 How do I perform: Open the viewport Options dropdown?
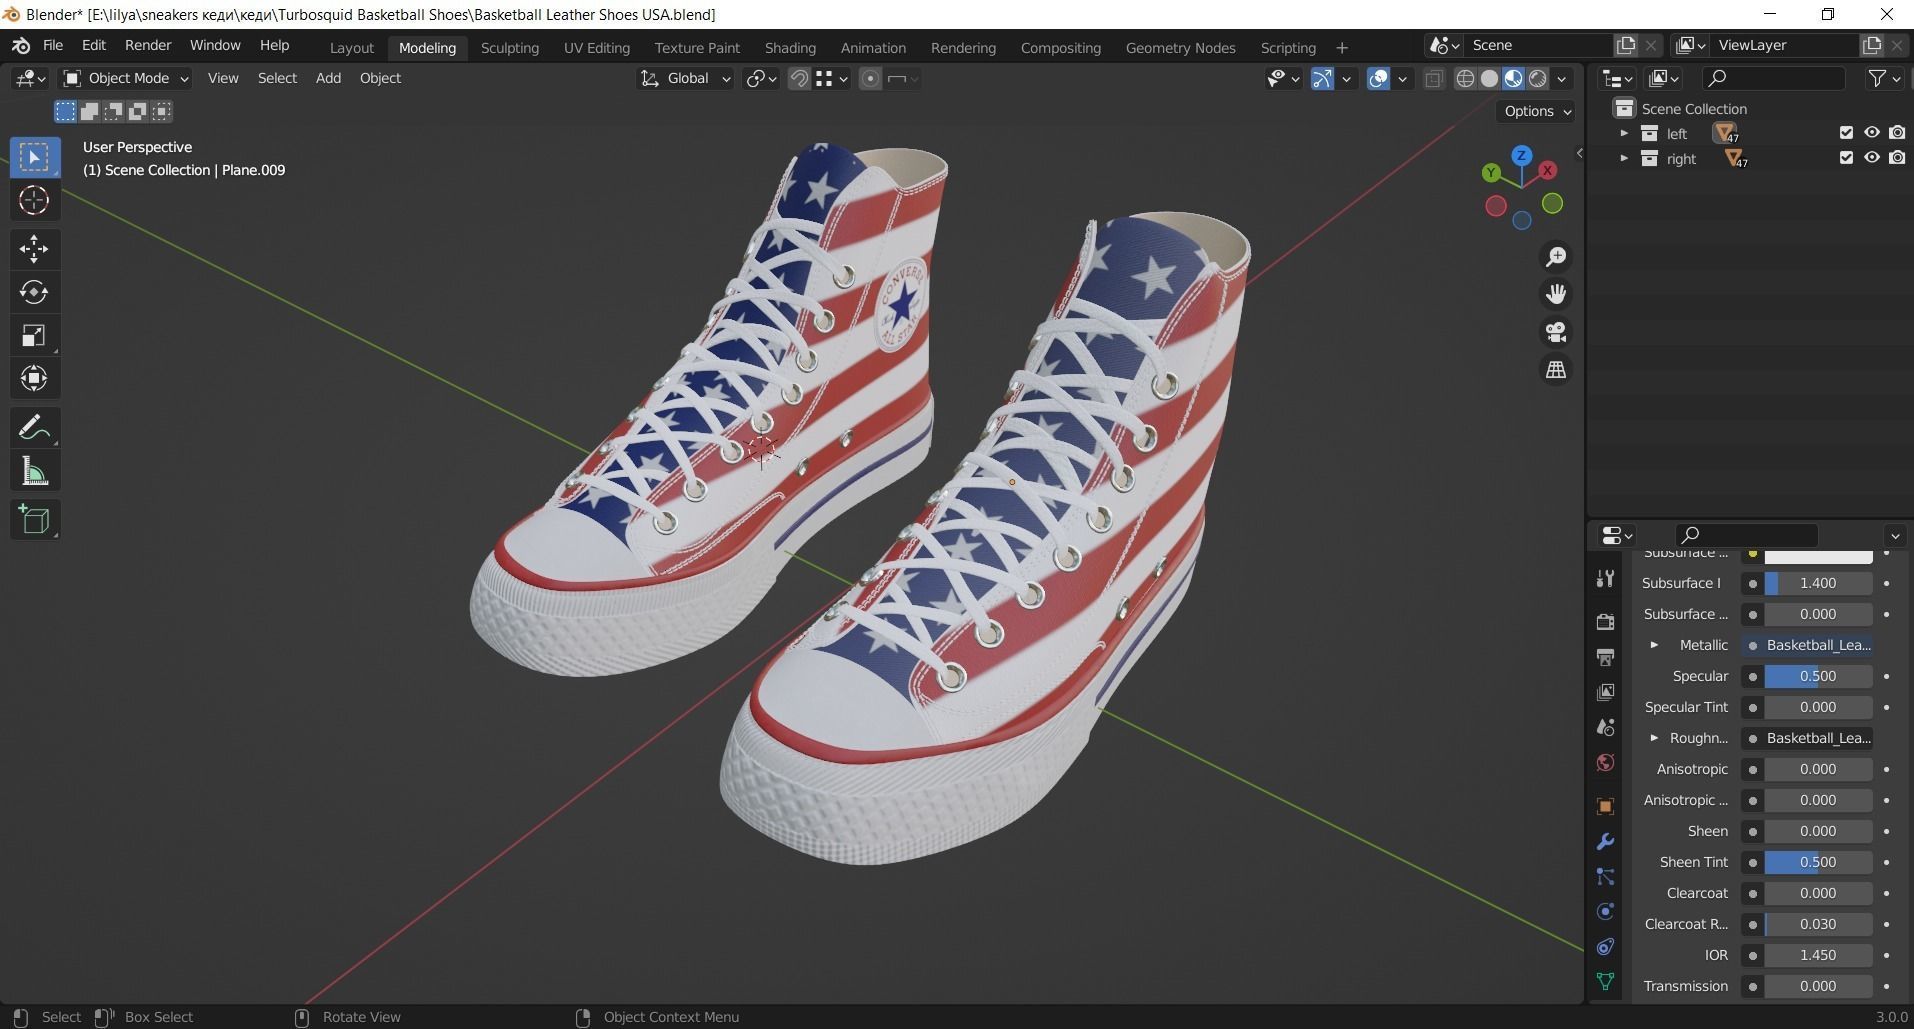(1536, 111)
